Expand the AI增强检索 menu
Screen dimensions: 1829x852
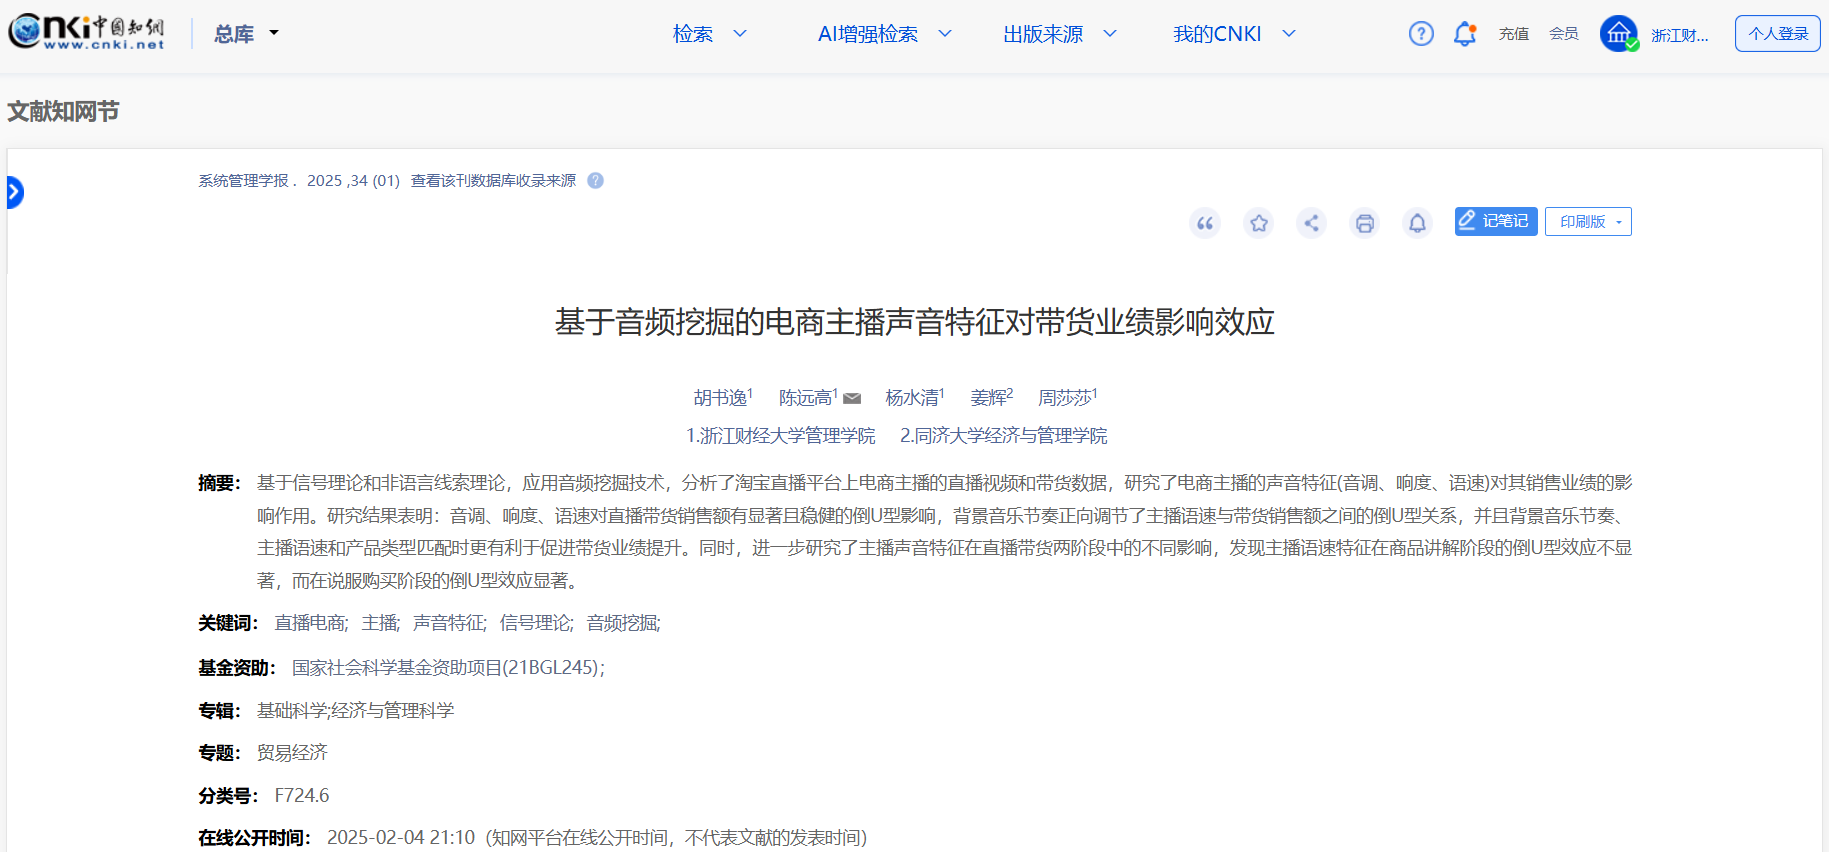(x=884, y=34)
